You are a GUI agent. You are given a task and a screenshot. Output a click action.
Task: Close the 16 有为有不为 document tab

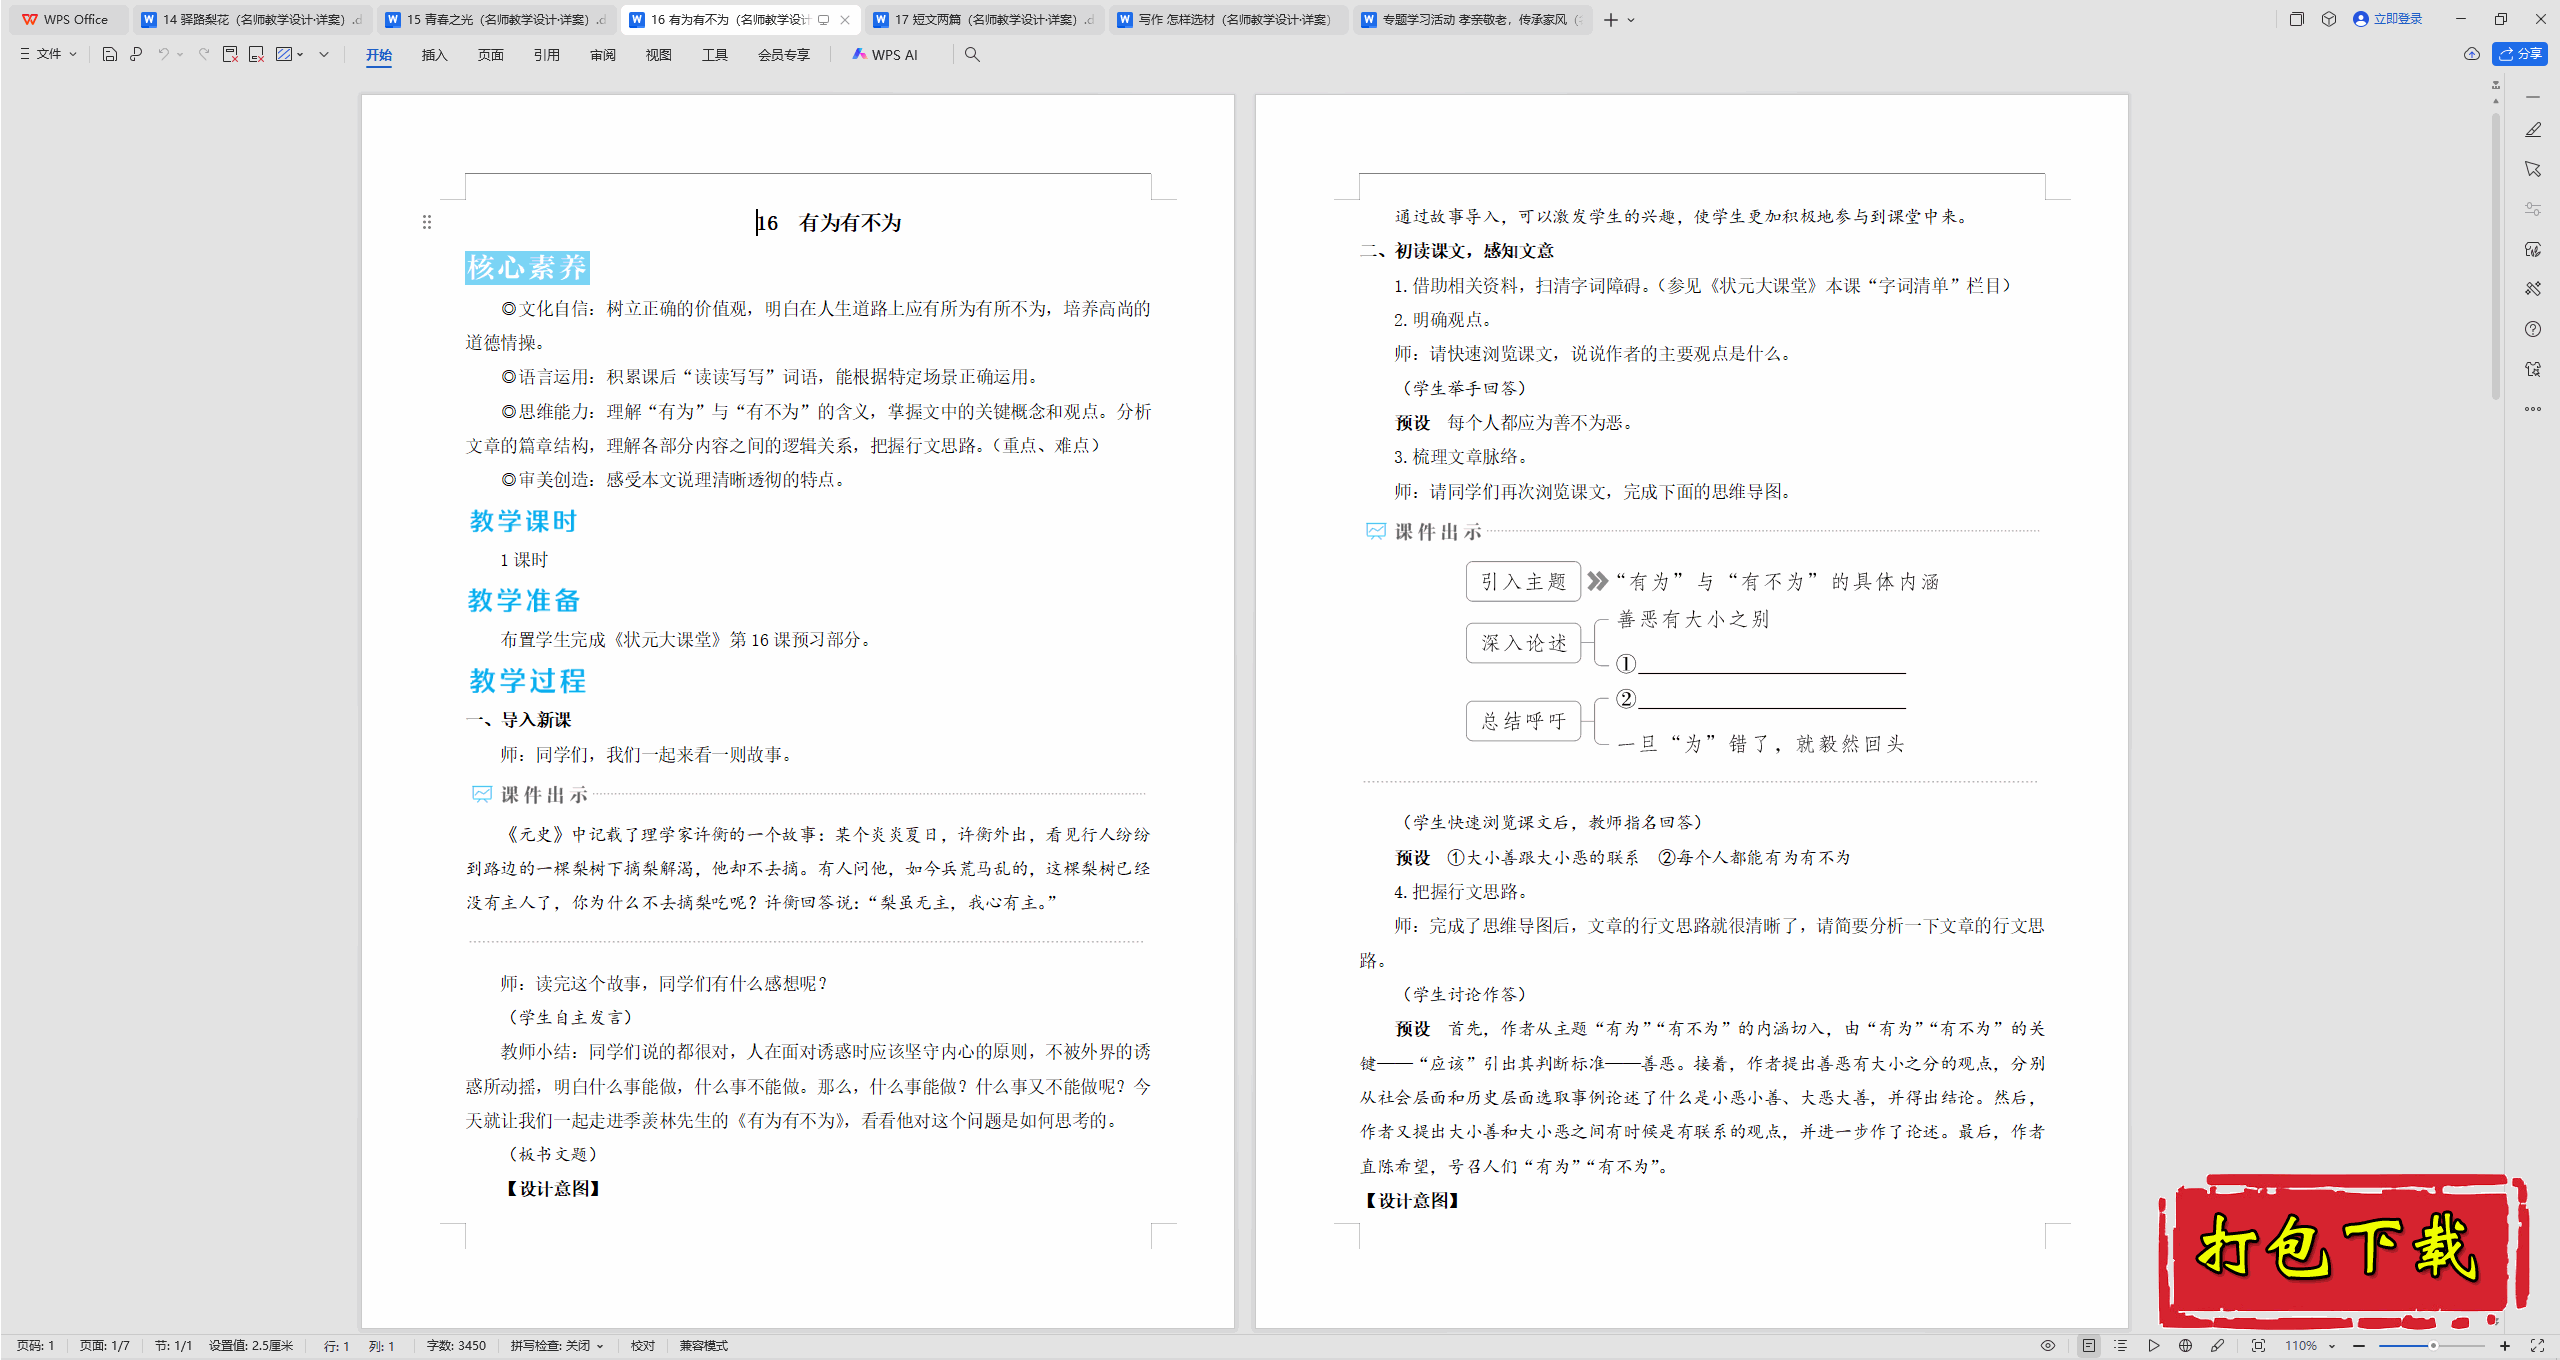845,19
